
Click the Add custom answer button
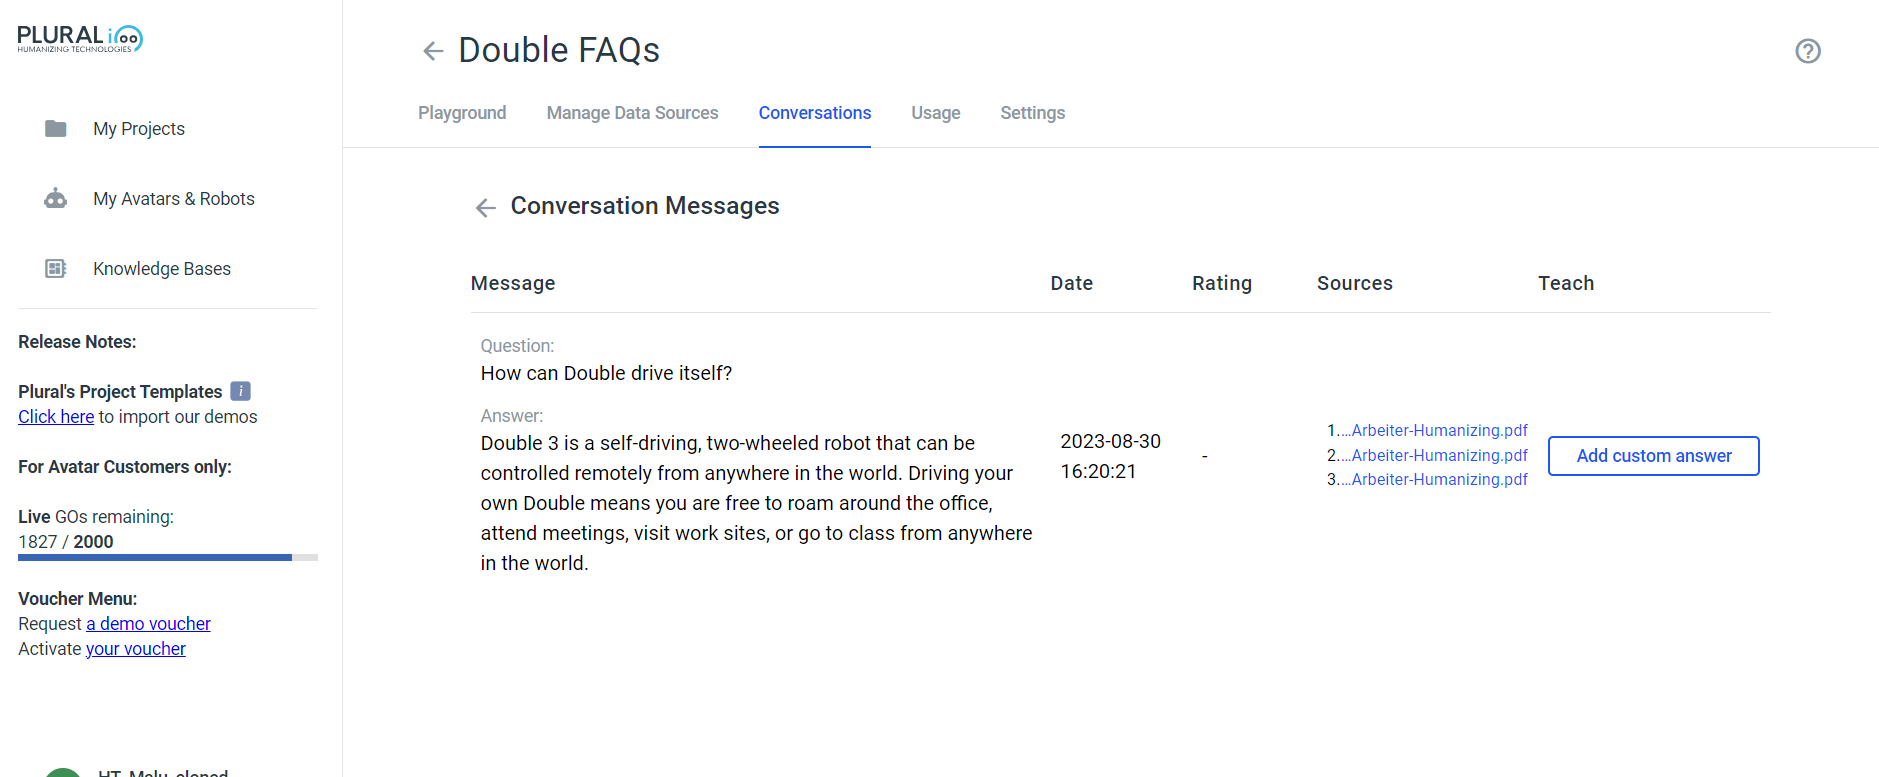[x=1654, y=456]
